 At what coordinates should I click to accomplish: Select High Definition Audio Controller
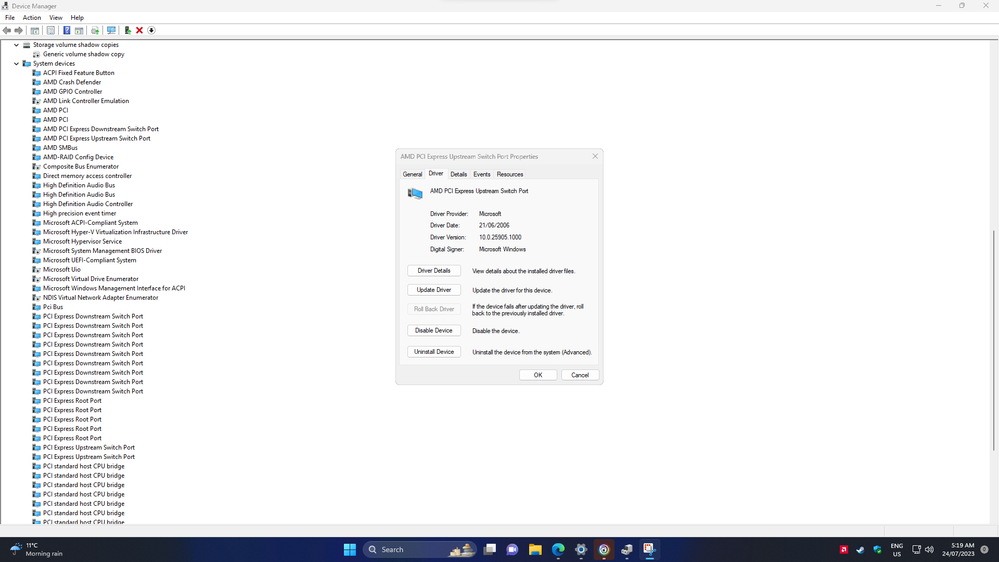tap(88, 204)
